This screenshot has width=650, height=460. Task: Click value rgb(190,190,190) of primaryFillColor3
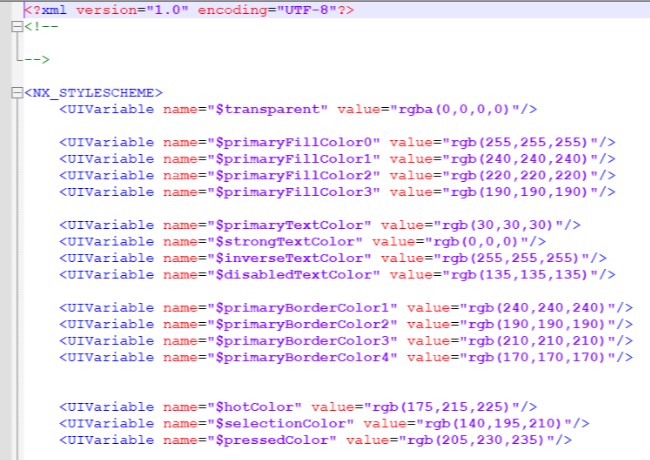pyautogui.click(x=519, y=192)
